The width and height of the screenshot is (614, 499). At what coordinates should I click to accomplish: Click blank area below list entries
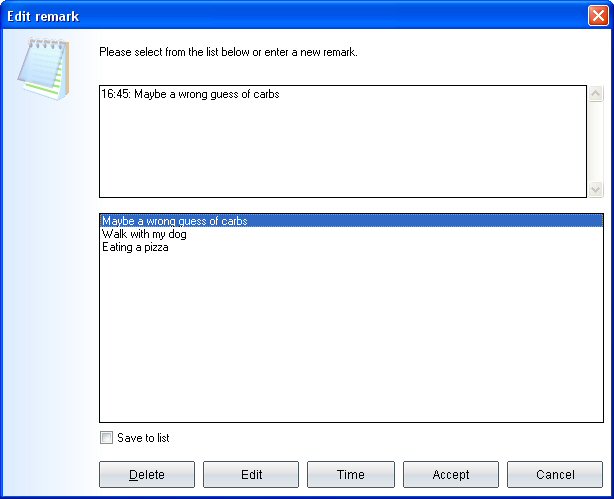(x=350, y=340)
